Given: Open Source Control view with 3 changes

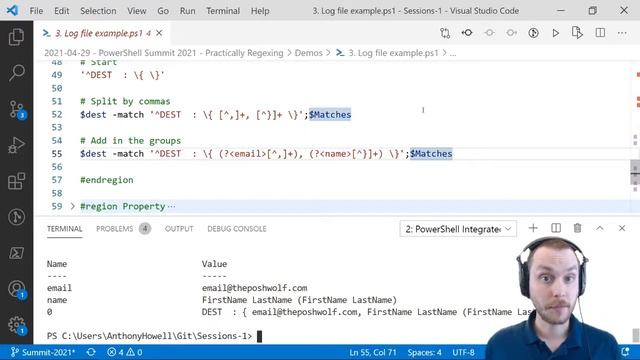Looking at the screenshot, I should (16, 109).
